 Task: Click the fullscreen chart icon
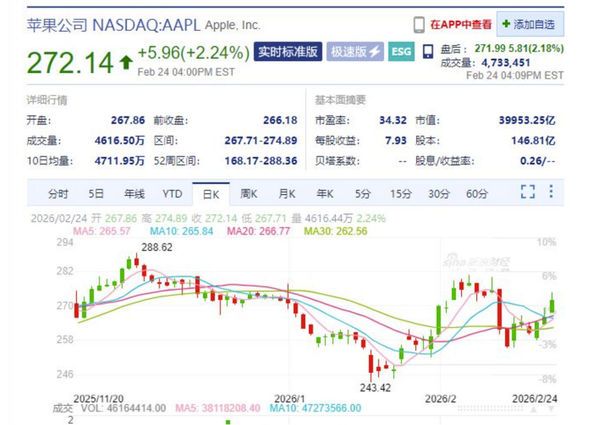pos(527,193)
